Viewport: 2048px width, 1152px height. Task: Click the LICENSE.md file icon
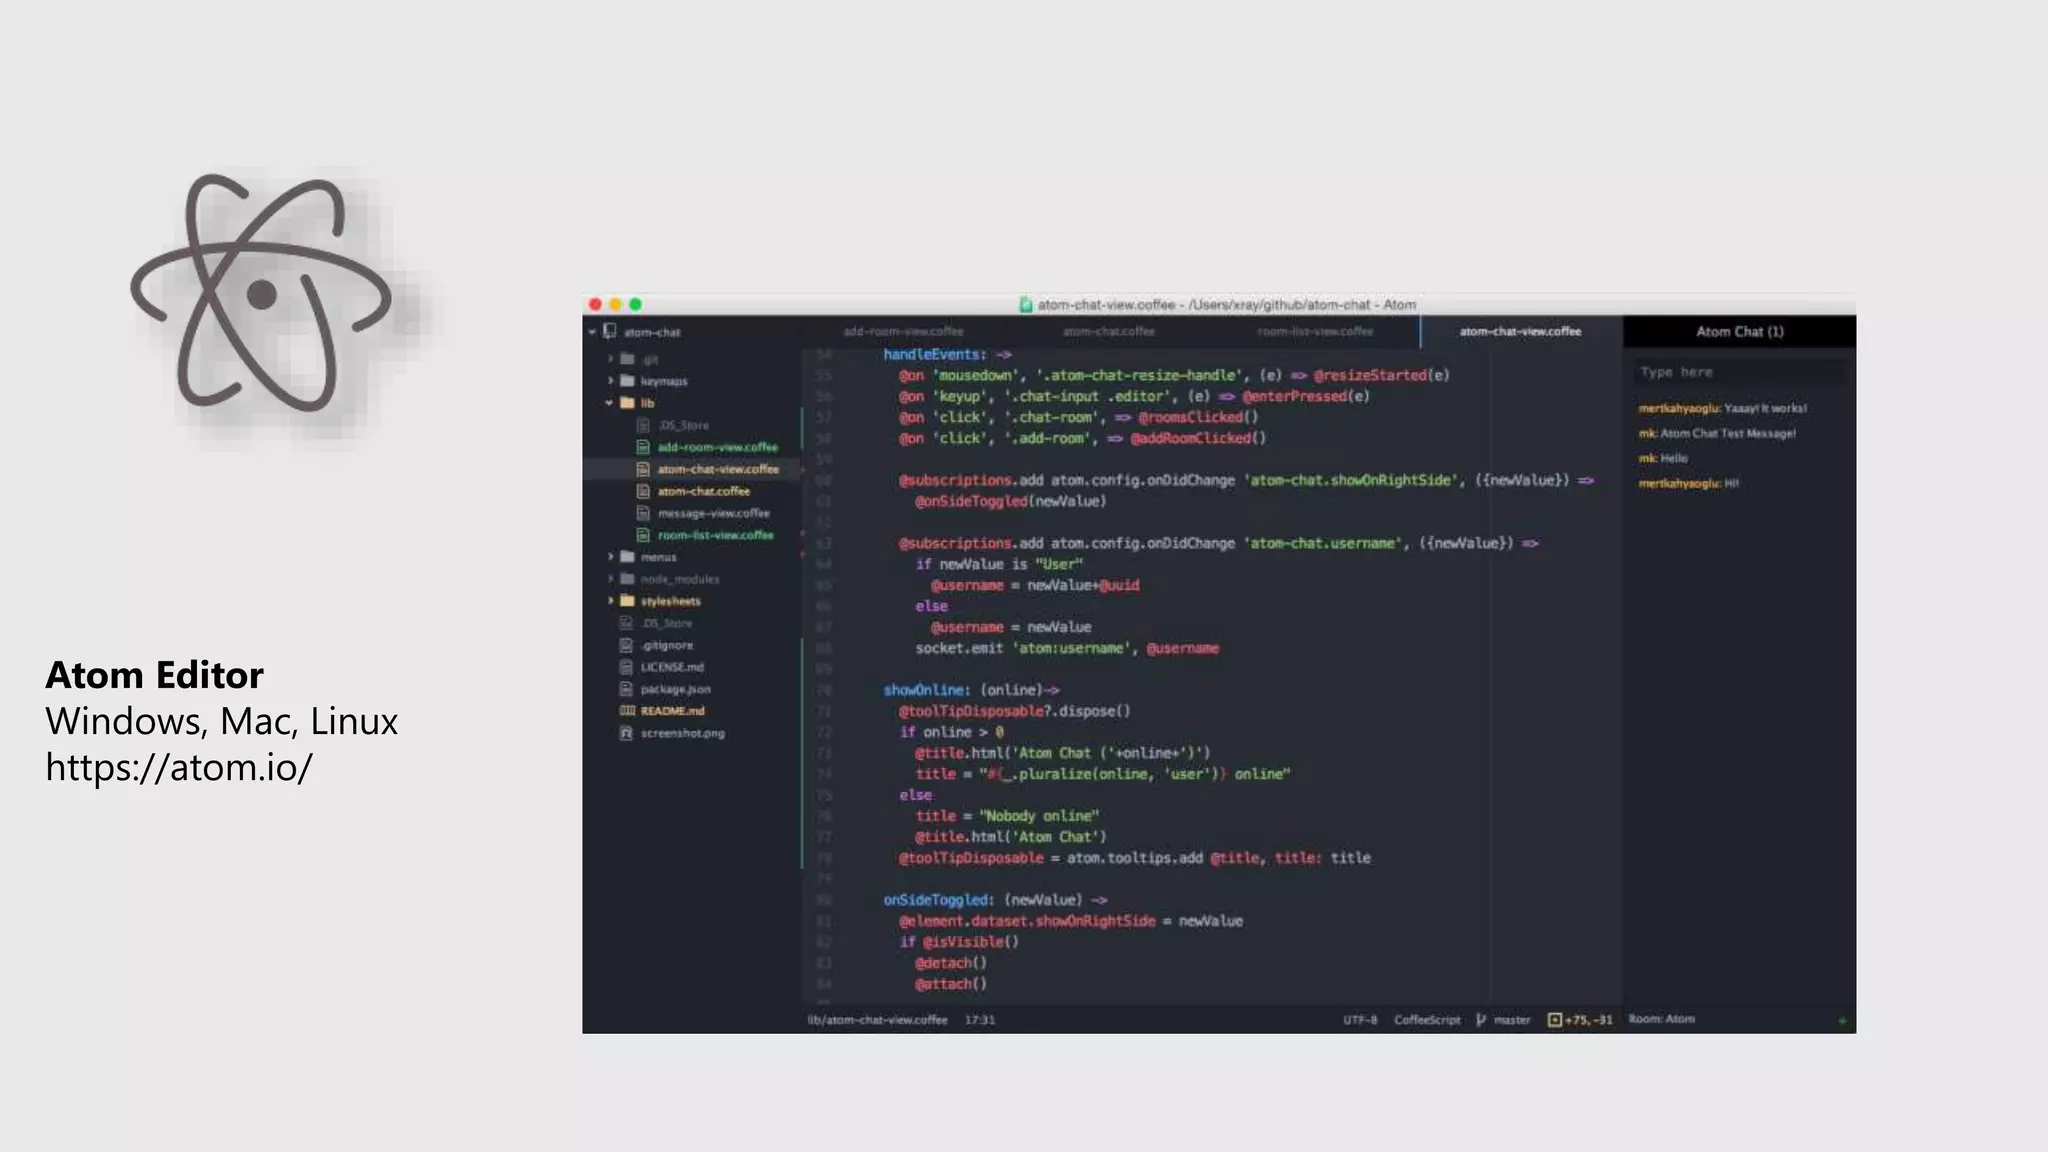click(x=627, y=667)
